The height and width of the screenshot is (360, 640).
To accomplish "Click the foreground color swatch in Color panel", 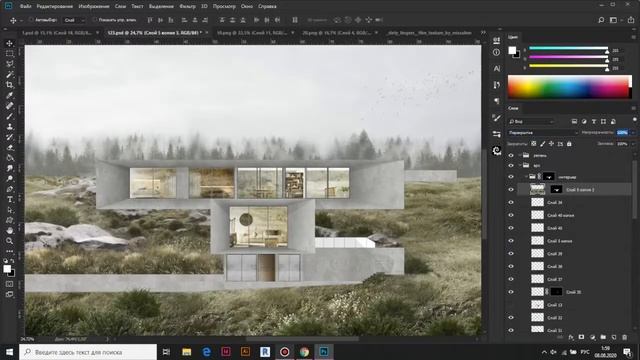I will coord(512,51).
